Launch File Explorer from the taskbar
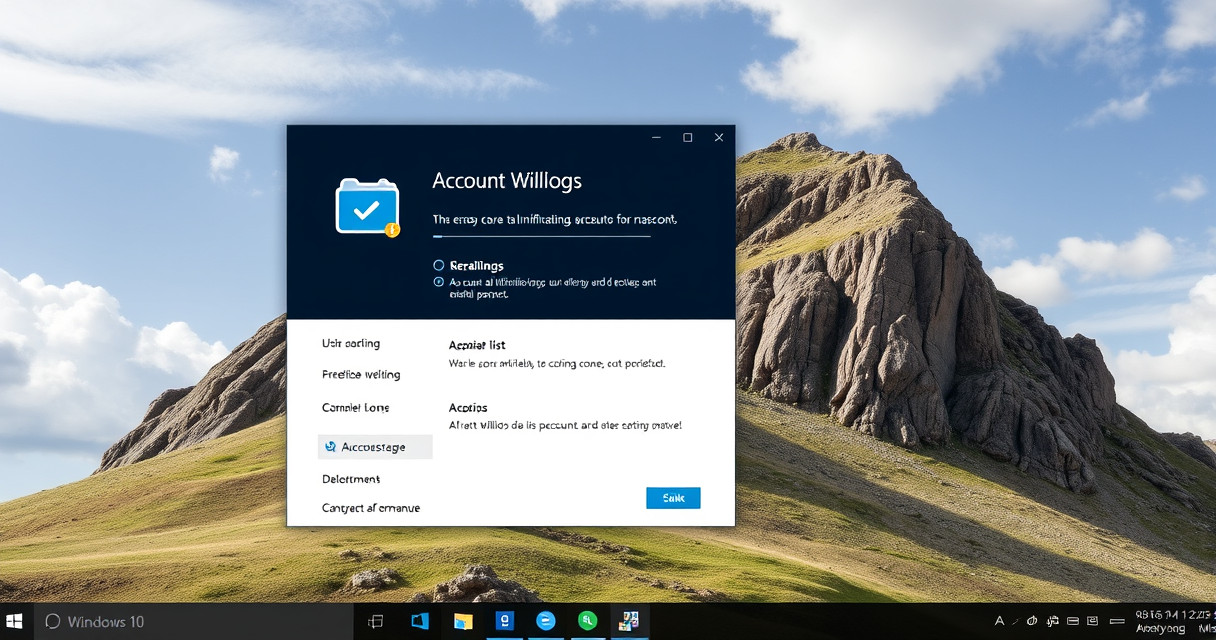Screen dimensions: 1216x640 463,621
